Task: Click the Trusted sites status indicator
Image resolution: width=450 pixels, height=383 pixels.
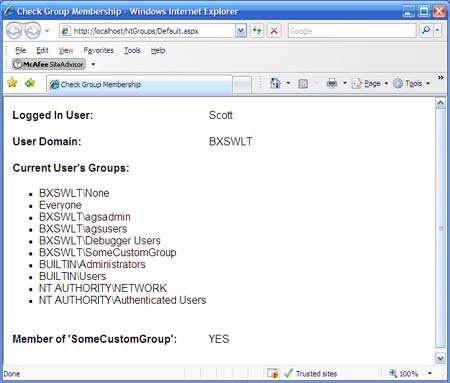Action: click(x=310, y=374)
